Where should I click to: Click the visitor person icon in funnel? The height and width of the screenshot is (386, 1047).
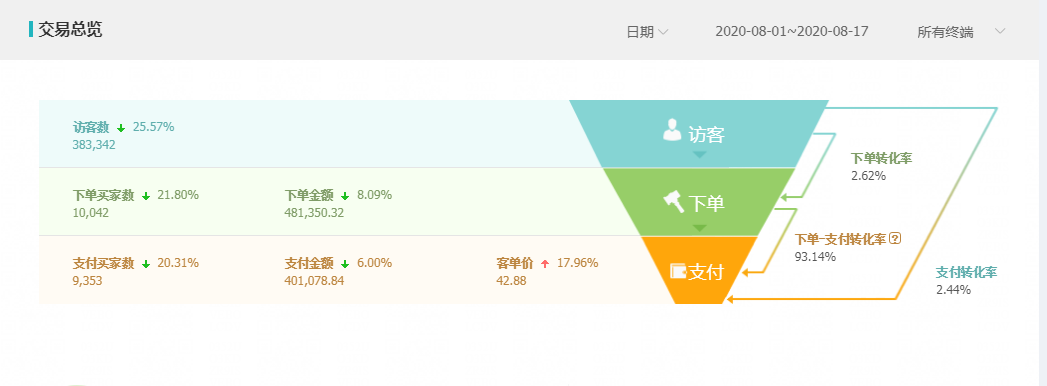pos(672,130)
